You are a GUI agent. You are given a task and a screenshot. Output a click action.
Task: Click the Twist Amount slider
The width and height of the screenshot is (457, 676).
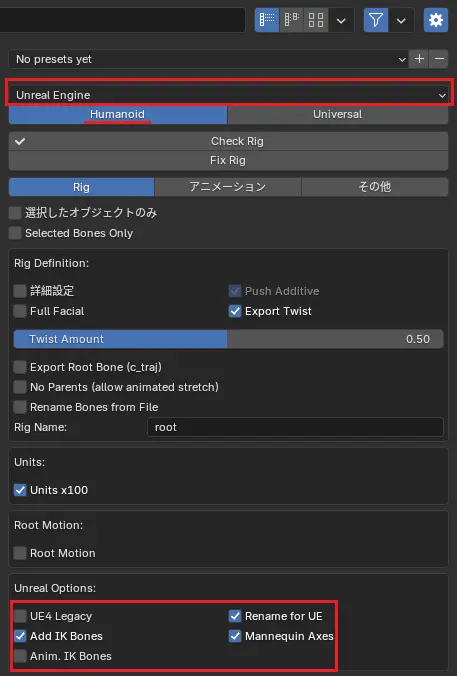coord(228,339)
